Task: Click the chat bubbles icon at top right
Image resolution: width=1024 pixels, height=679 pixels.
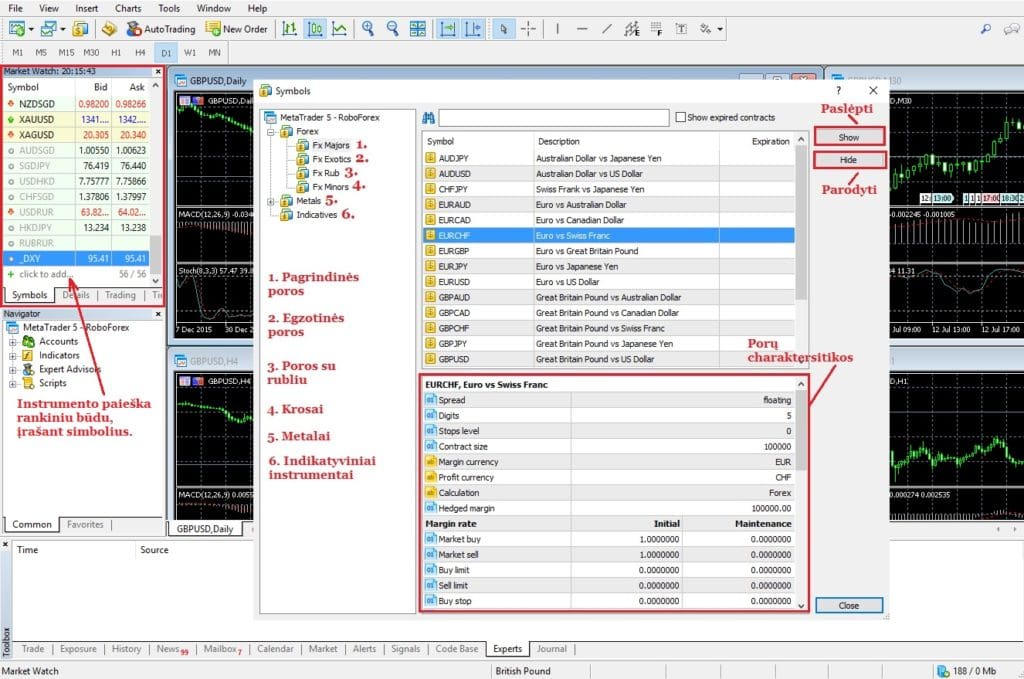Action: (x=1012, y=29)
